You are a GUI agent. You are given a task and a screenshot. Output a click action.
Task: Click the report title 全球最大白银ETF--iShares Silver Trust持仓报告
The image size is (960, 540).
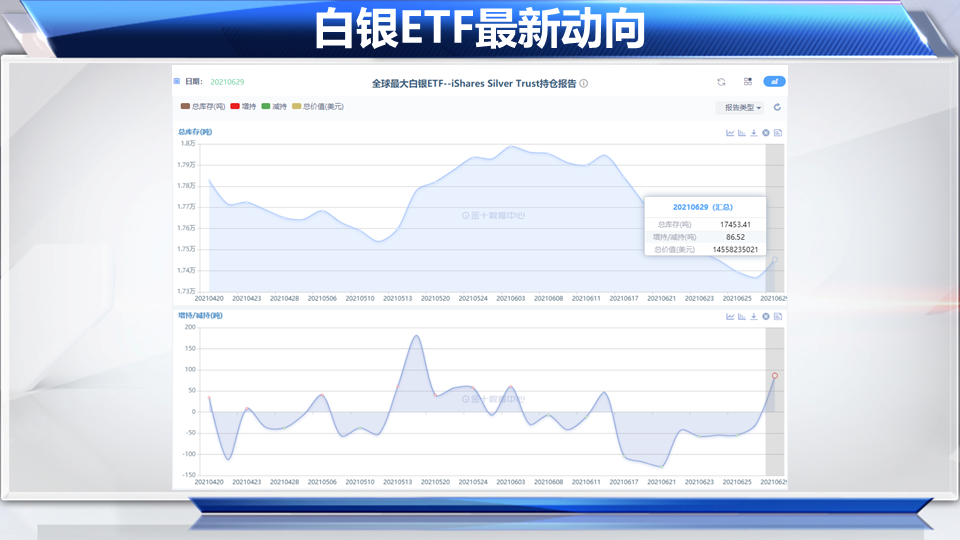pyautogui.click(x=474, y=83)
